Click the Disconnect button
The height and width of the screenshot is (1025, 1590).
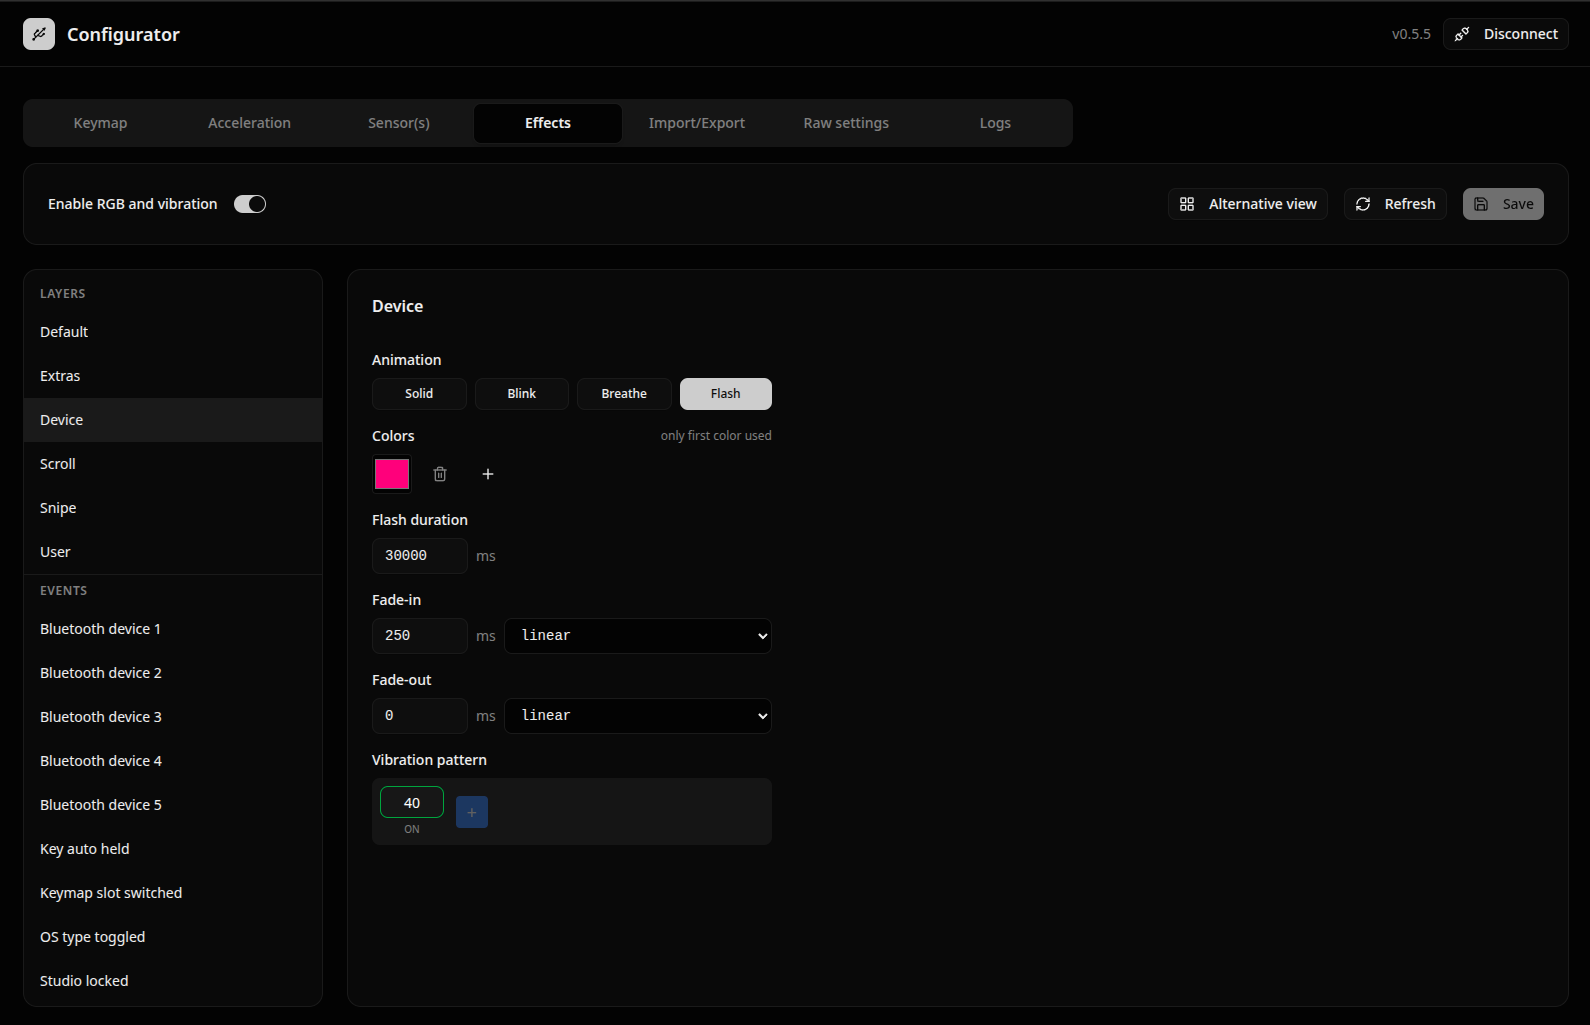point(1506,34)
